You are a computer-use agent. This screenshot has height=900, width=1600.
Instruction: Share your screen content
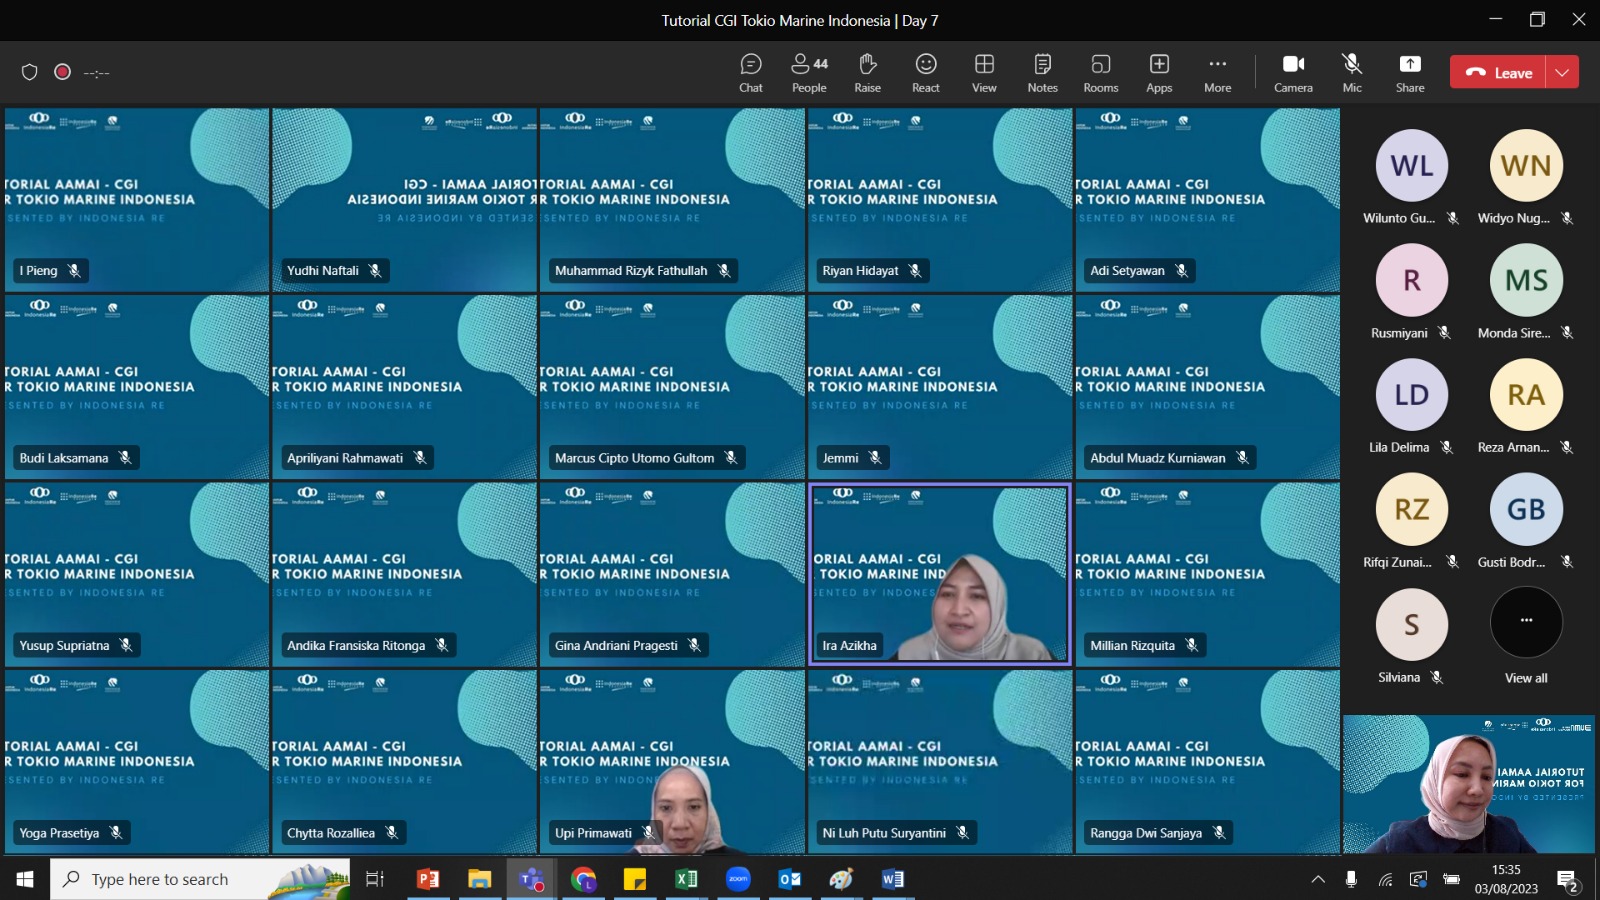coord(1410,73)
